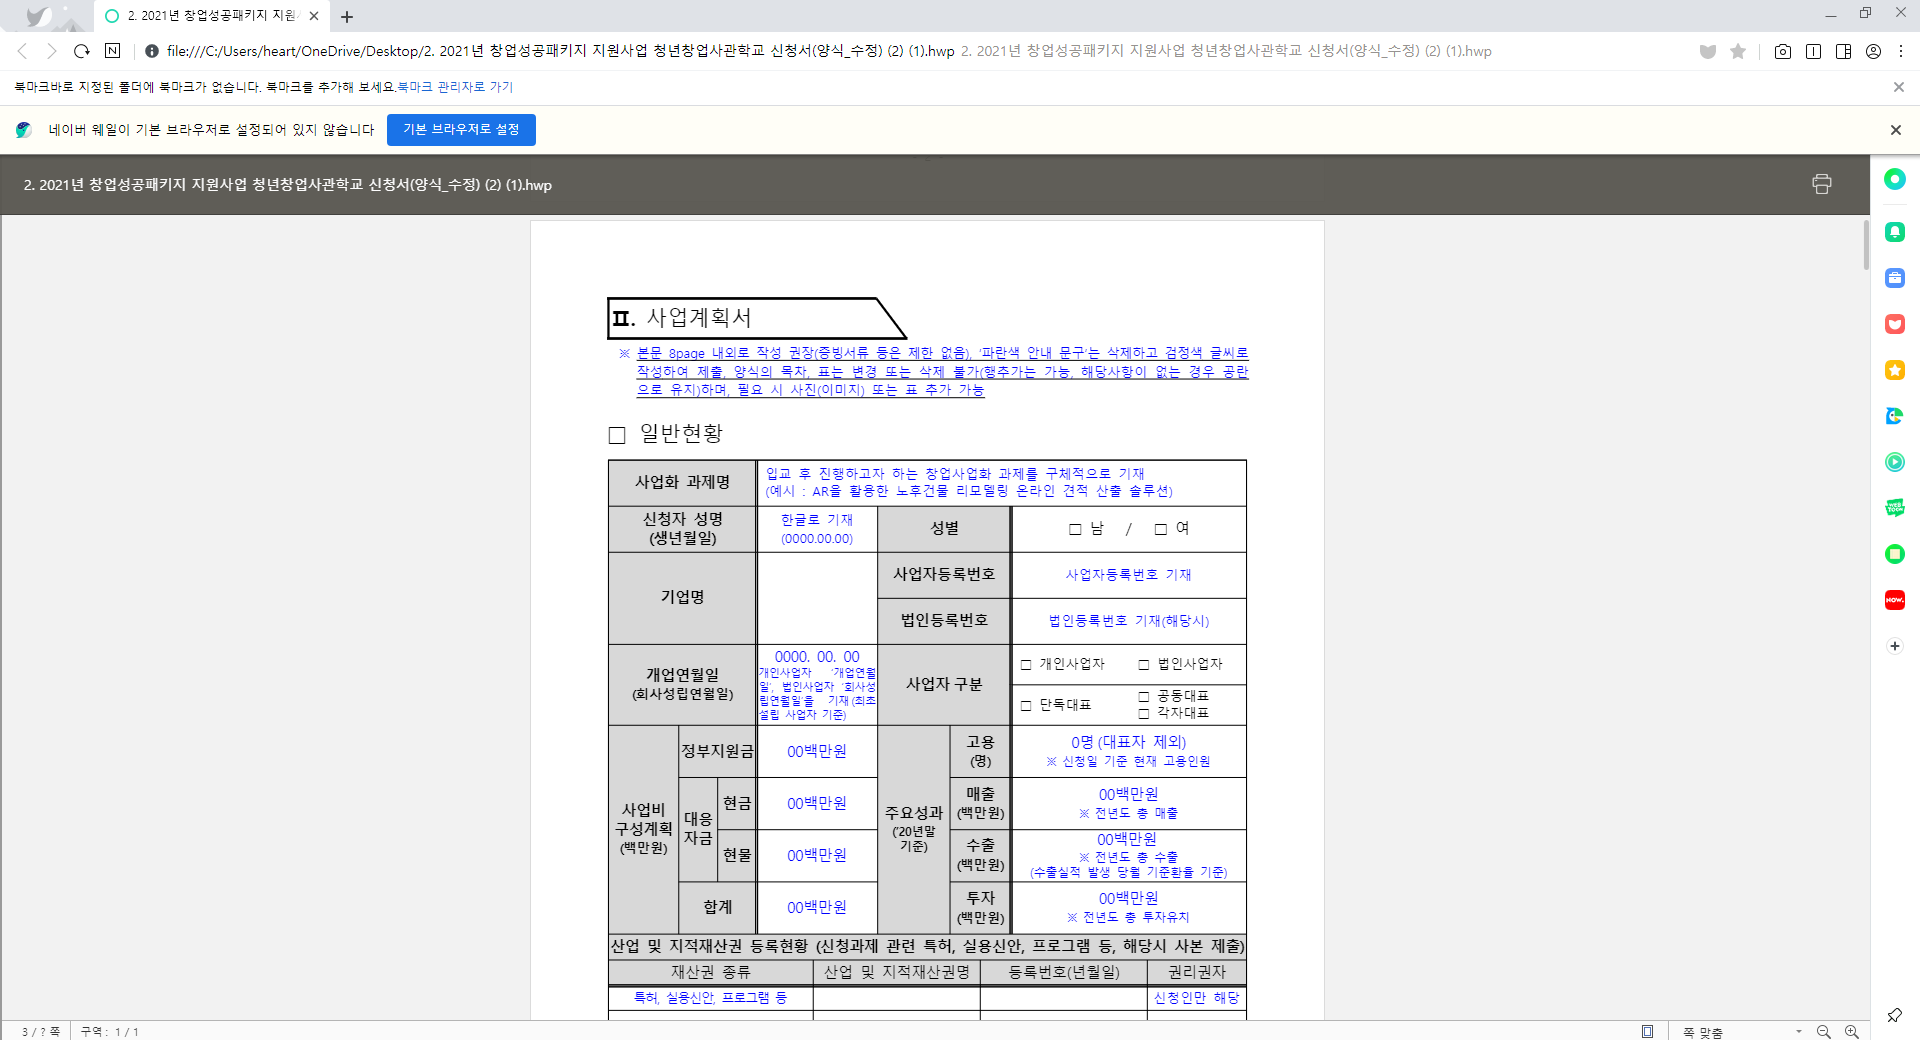Click 기본 브라우저로 설정 button

coord(461,130)
